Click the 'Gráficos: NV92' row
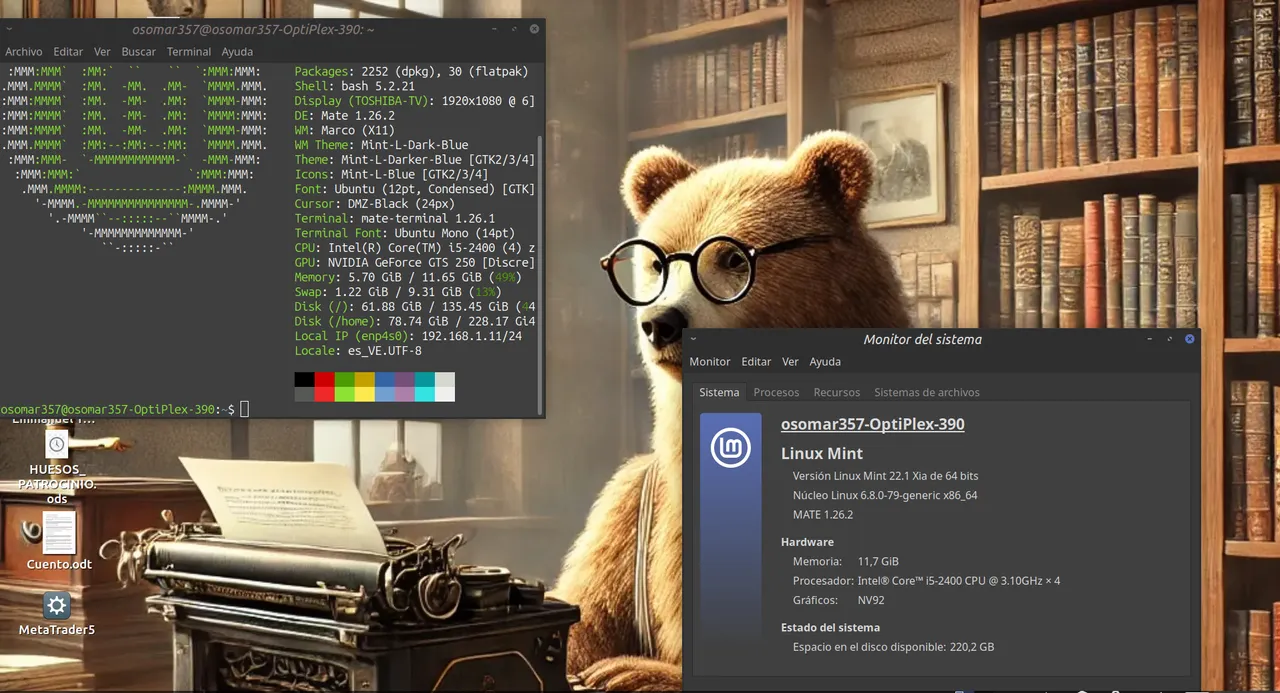1280x693 pixels. point(839,600)
